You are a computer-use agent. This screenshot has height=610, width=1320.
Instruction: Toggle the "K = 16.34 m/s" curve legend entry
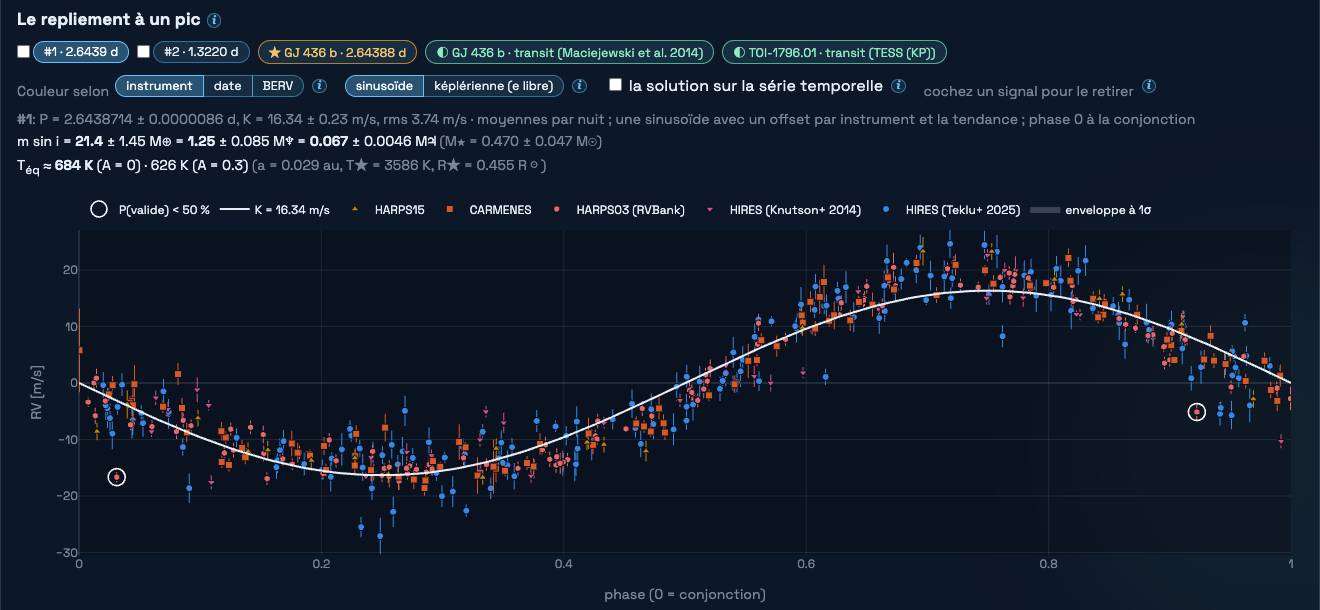pos(275,210)
